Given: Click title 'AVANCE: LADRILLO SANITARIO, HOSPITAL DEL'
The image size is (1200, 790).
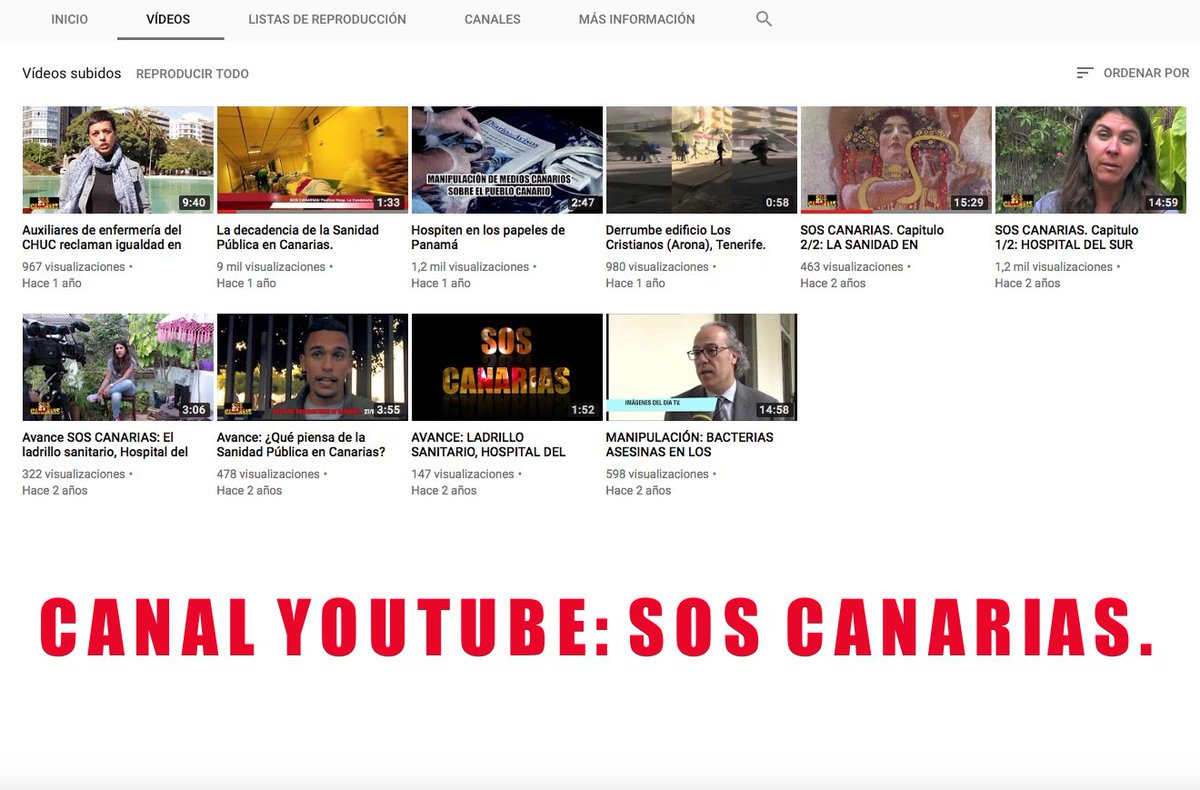Looking at the screenshot, I should click(488, 445).
